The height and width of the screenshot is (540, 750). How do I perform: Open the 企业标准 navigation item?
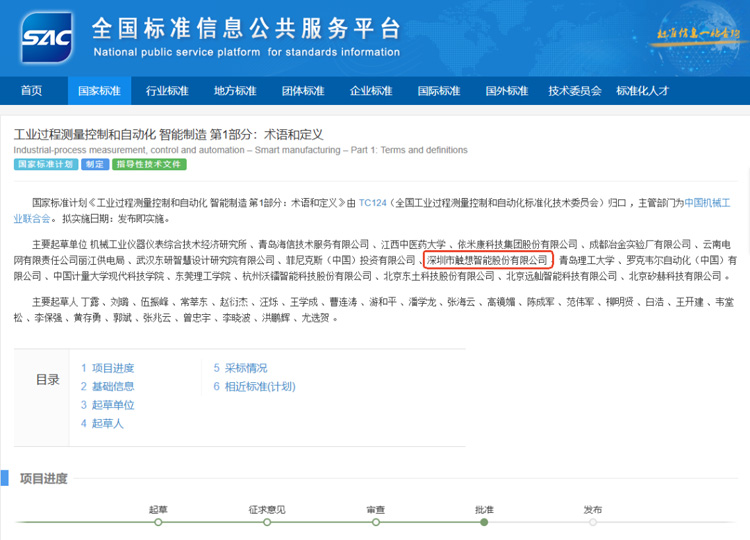pyautogui.click(x=371, y=91)
